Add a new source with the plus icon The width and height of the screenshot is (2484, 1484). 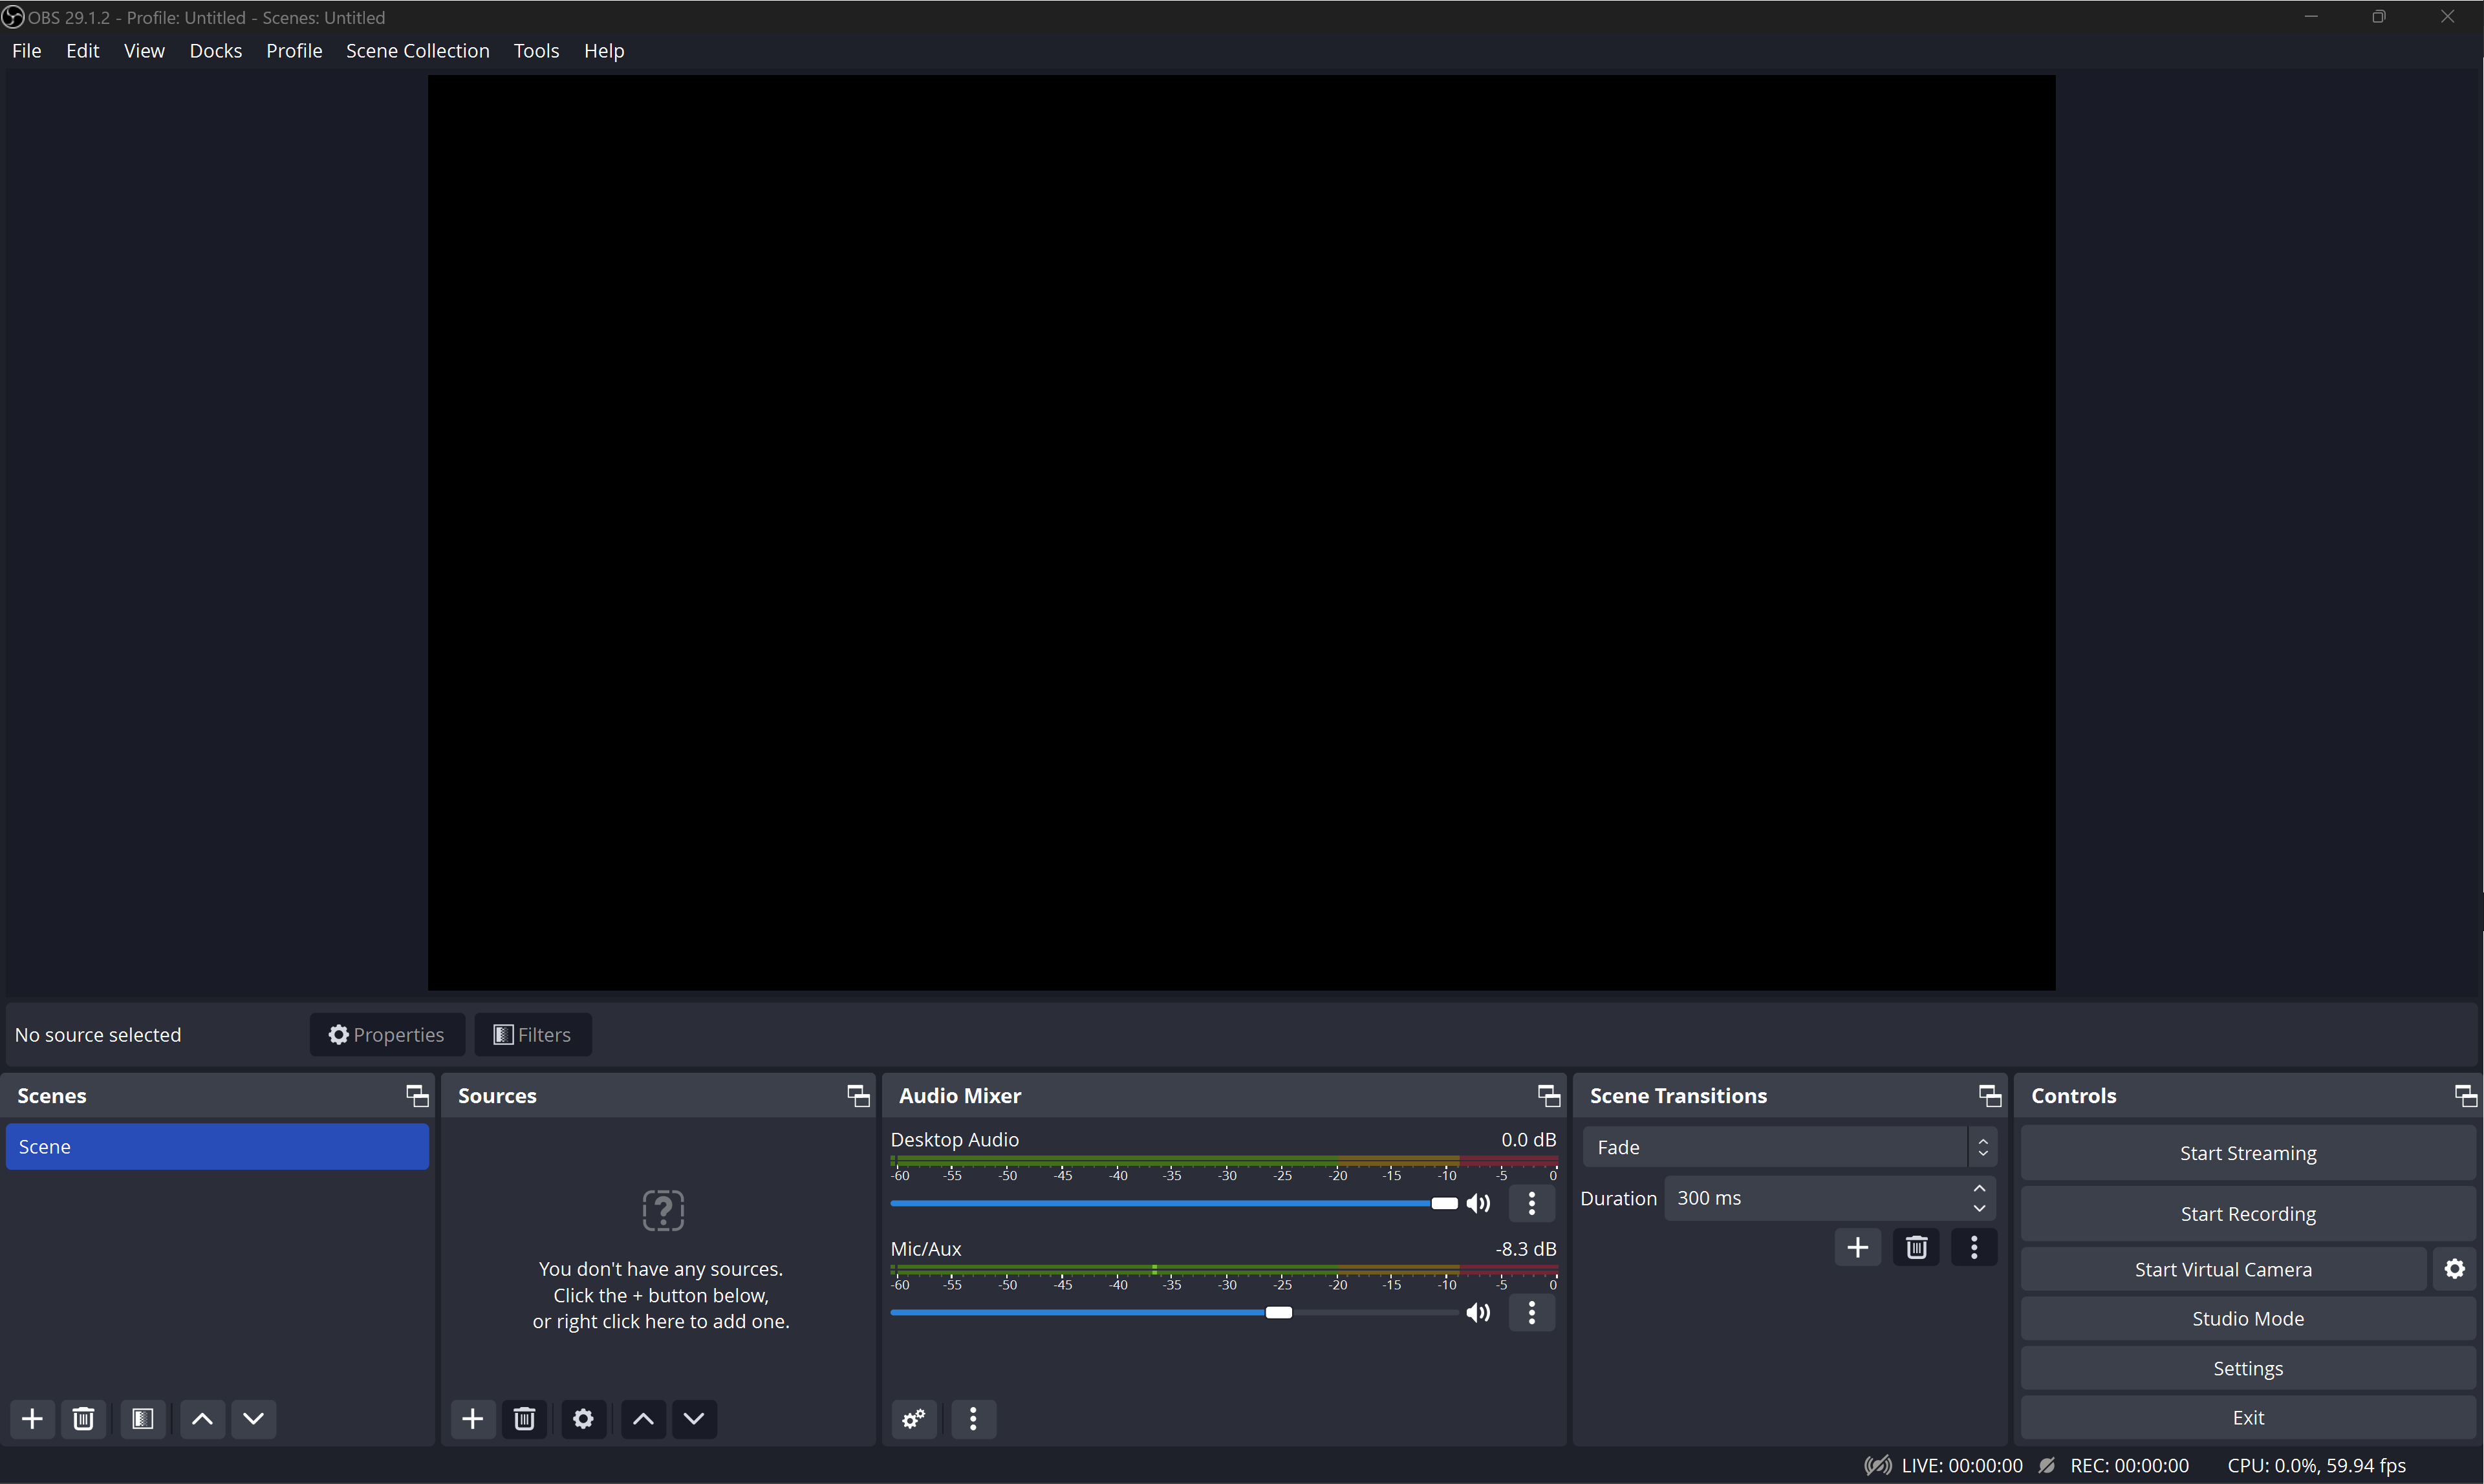(x=472, y=1419)
